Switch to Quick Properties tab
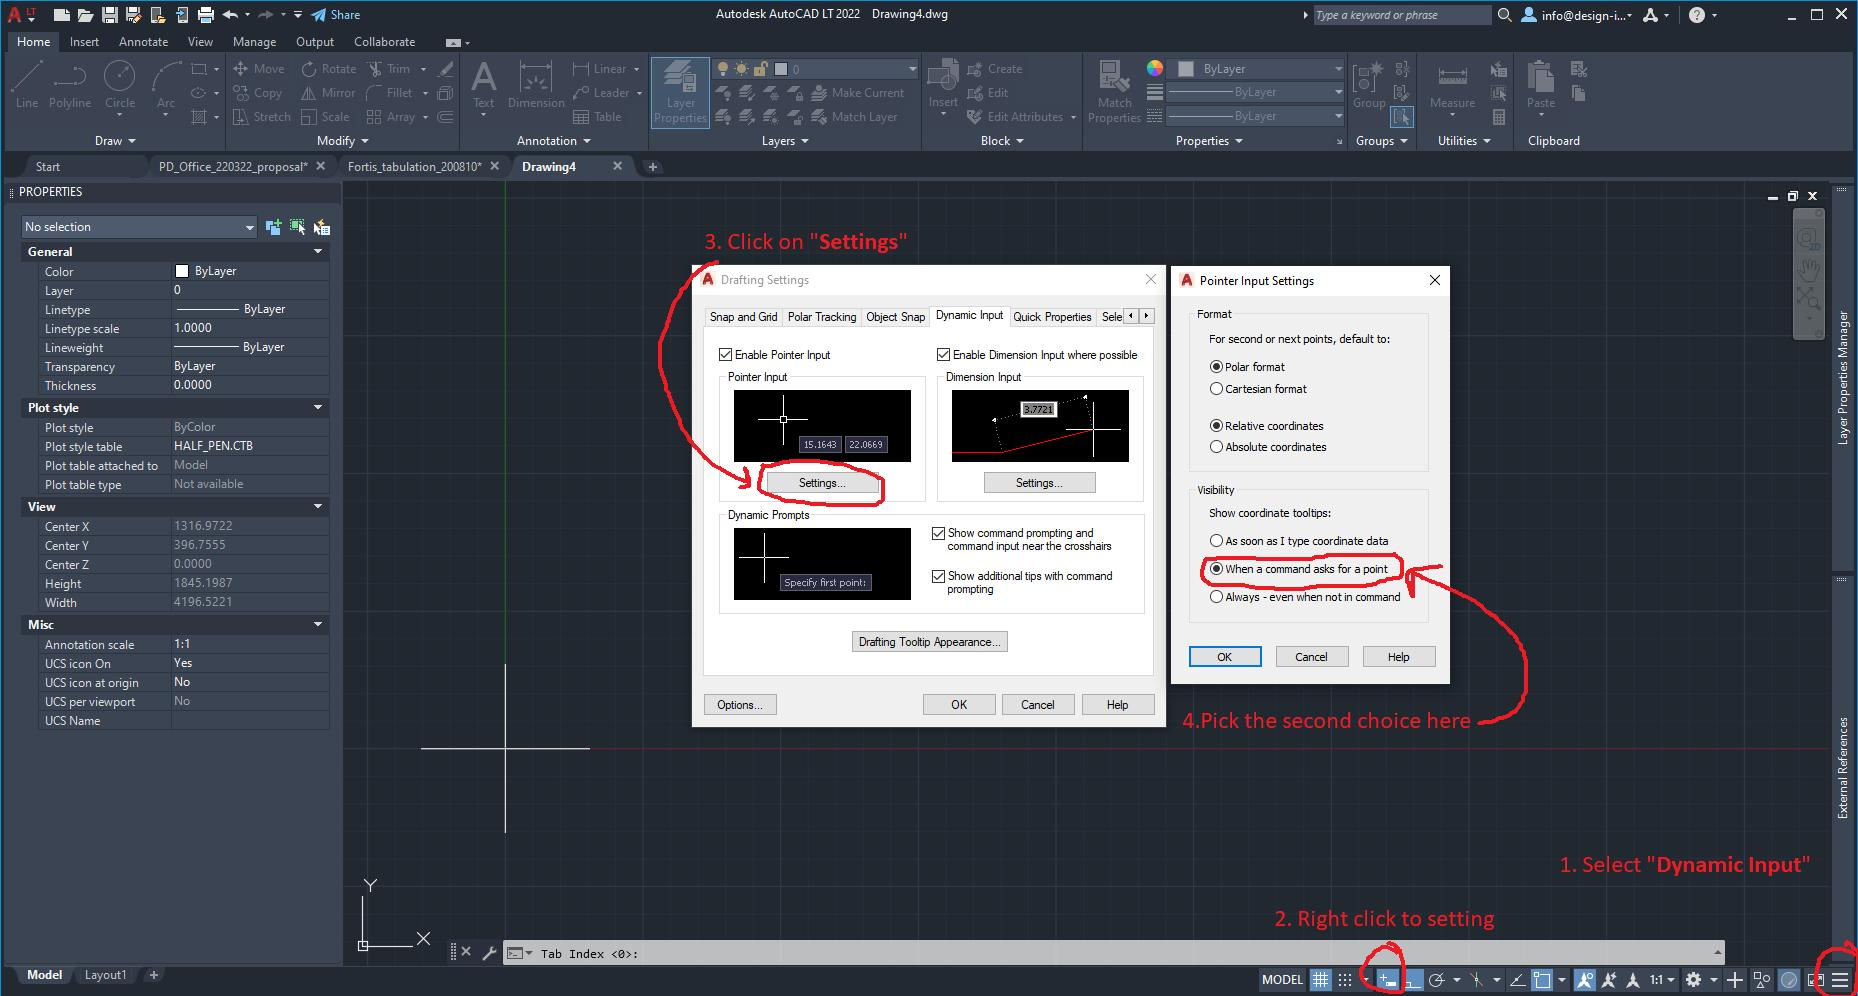Image resolution: width=1858 pixels, height=996 pixels. (1052, 317)
